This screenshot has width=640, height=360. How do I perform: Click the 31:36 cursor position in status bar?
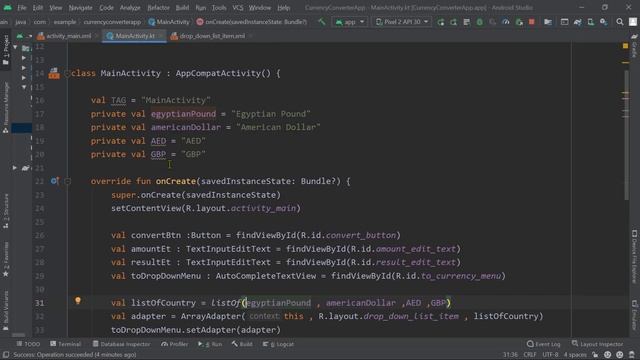click(x=510, y=355)
